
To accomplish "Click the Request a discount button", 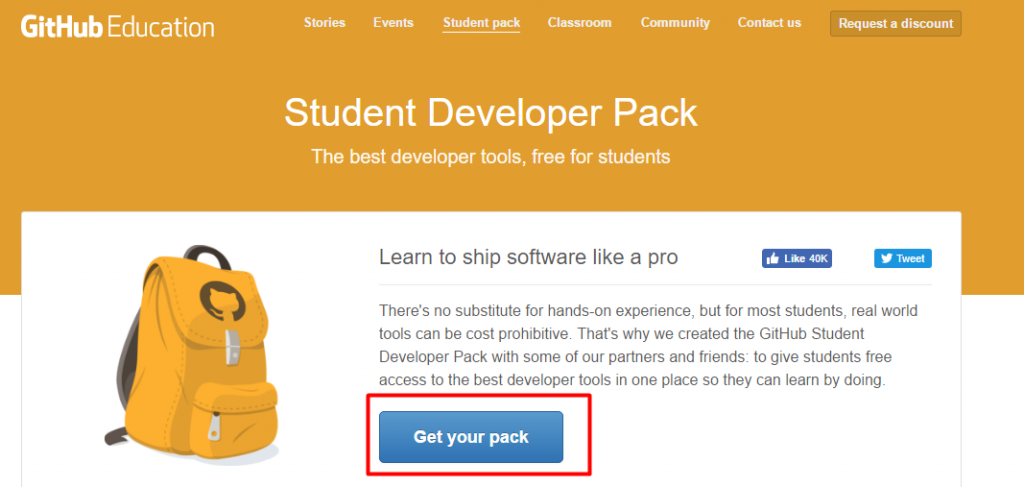I will point(896,24).
